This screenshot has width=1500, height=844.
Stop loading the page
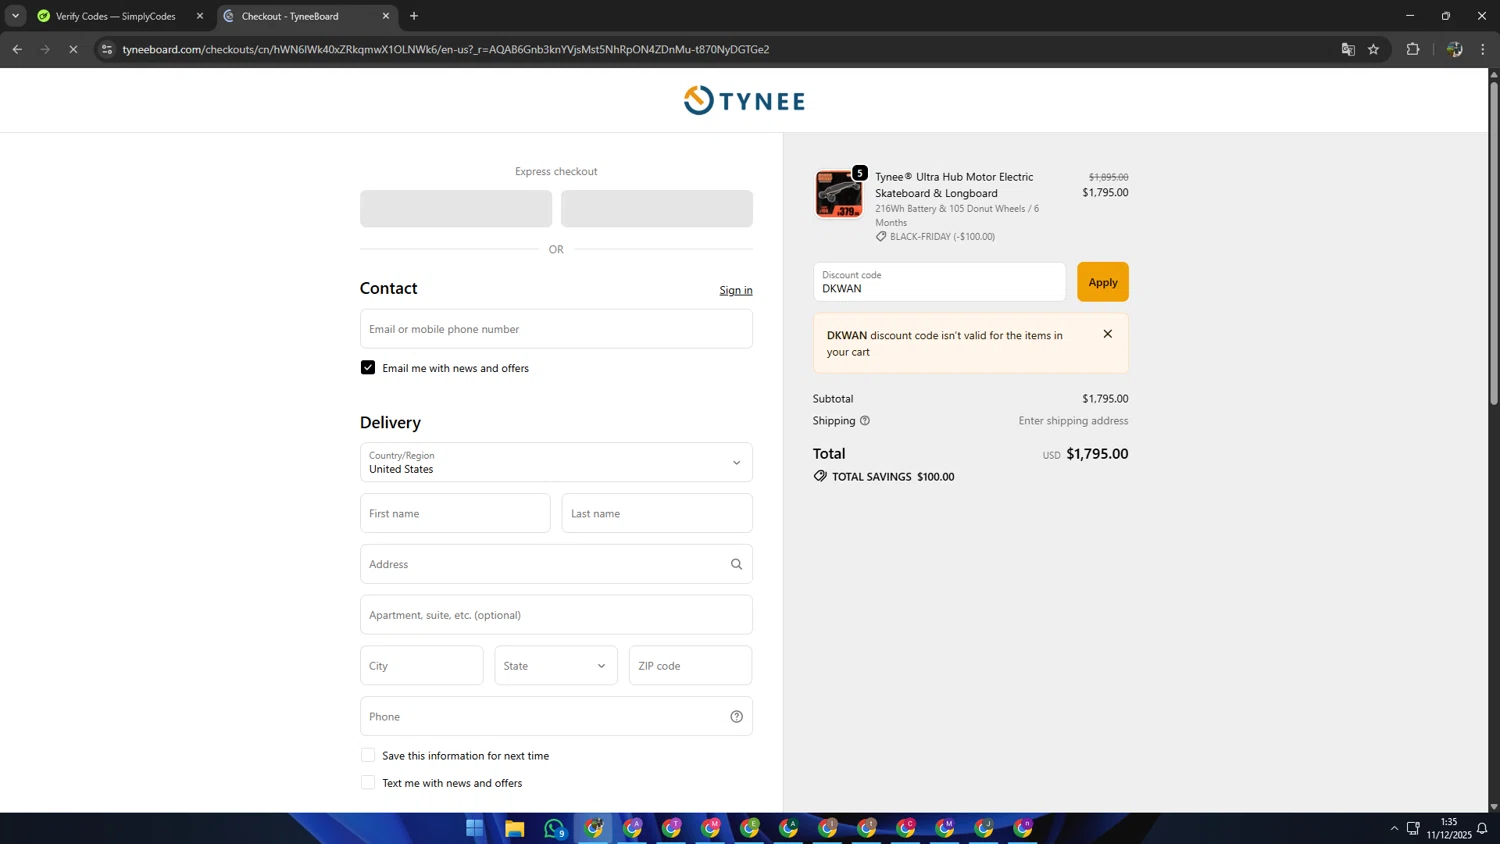coord(73,49)
